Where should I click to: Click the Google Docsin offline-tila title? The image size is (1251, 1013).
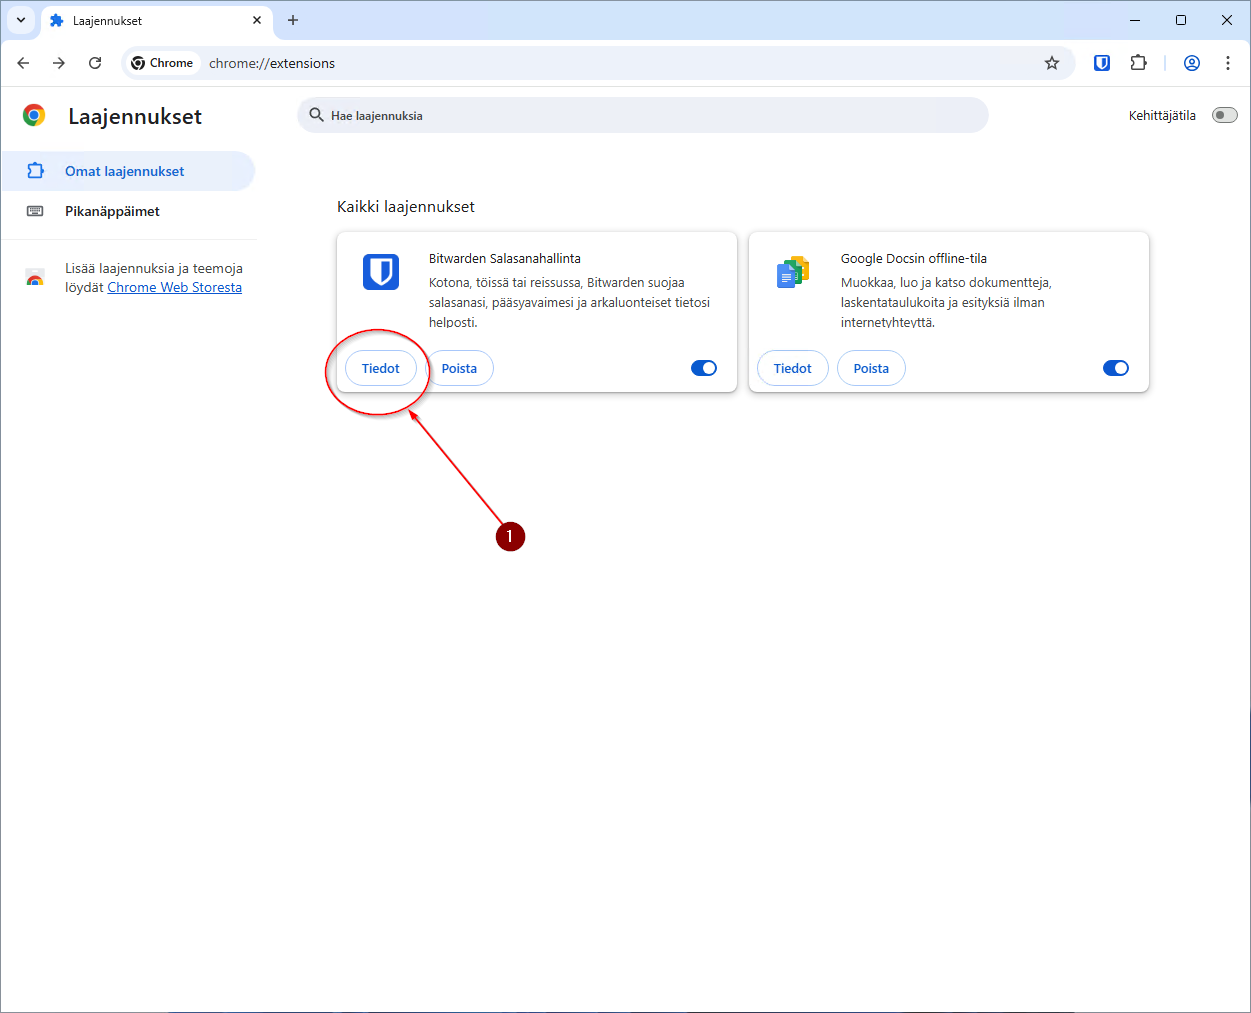[x=914, y=258]
